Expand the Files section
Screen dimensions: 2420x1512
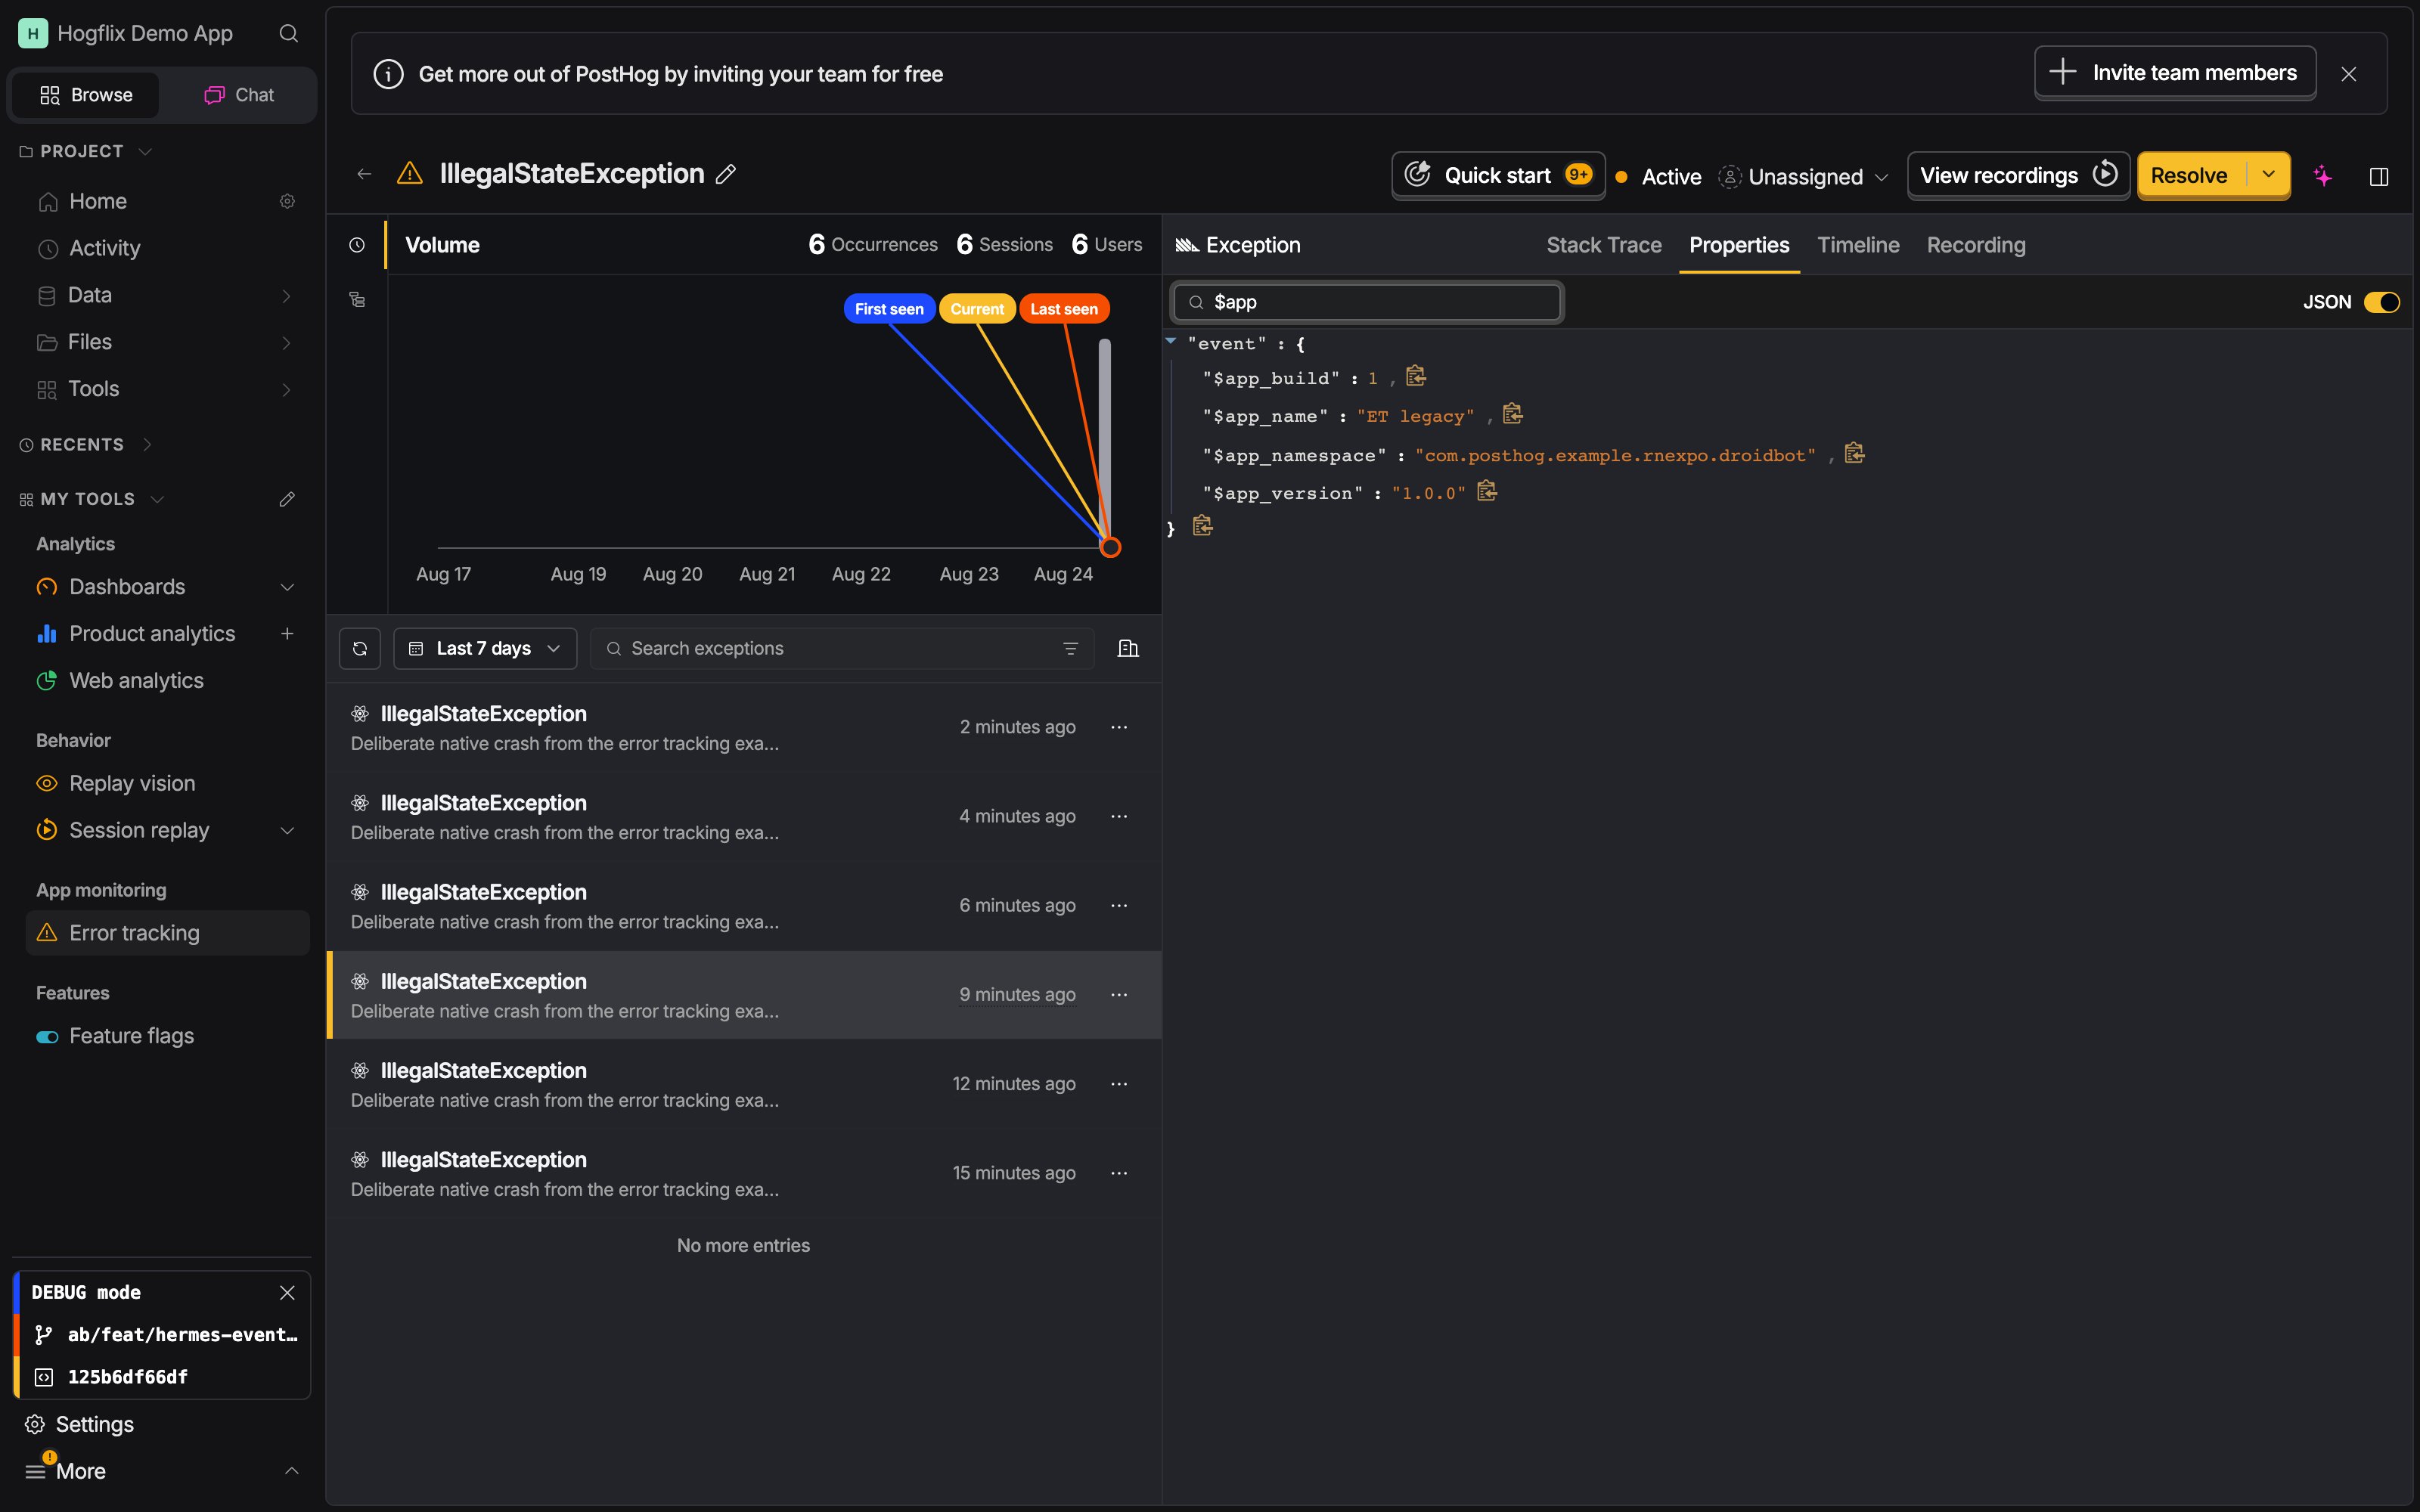(168, 342)
